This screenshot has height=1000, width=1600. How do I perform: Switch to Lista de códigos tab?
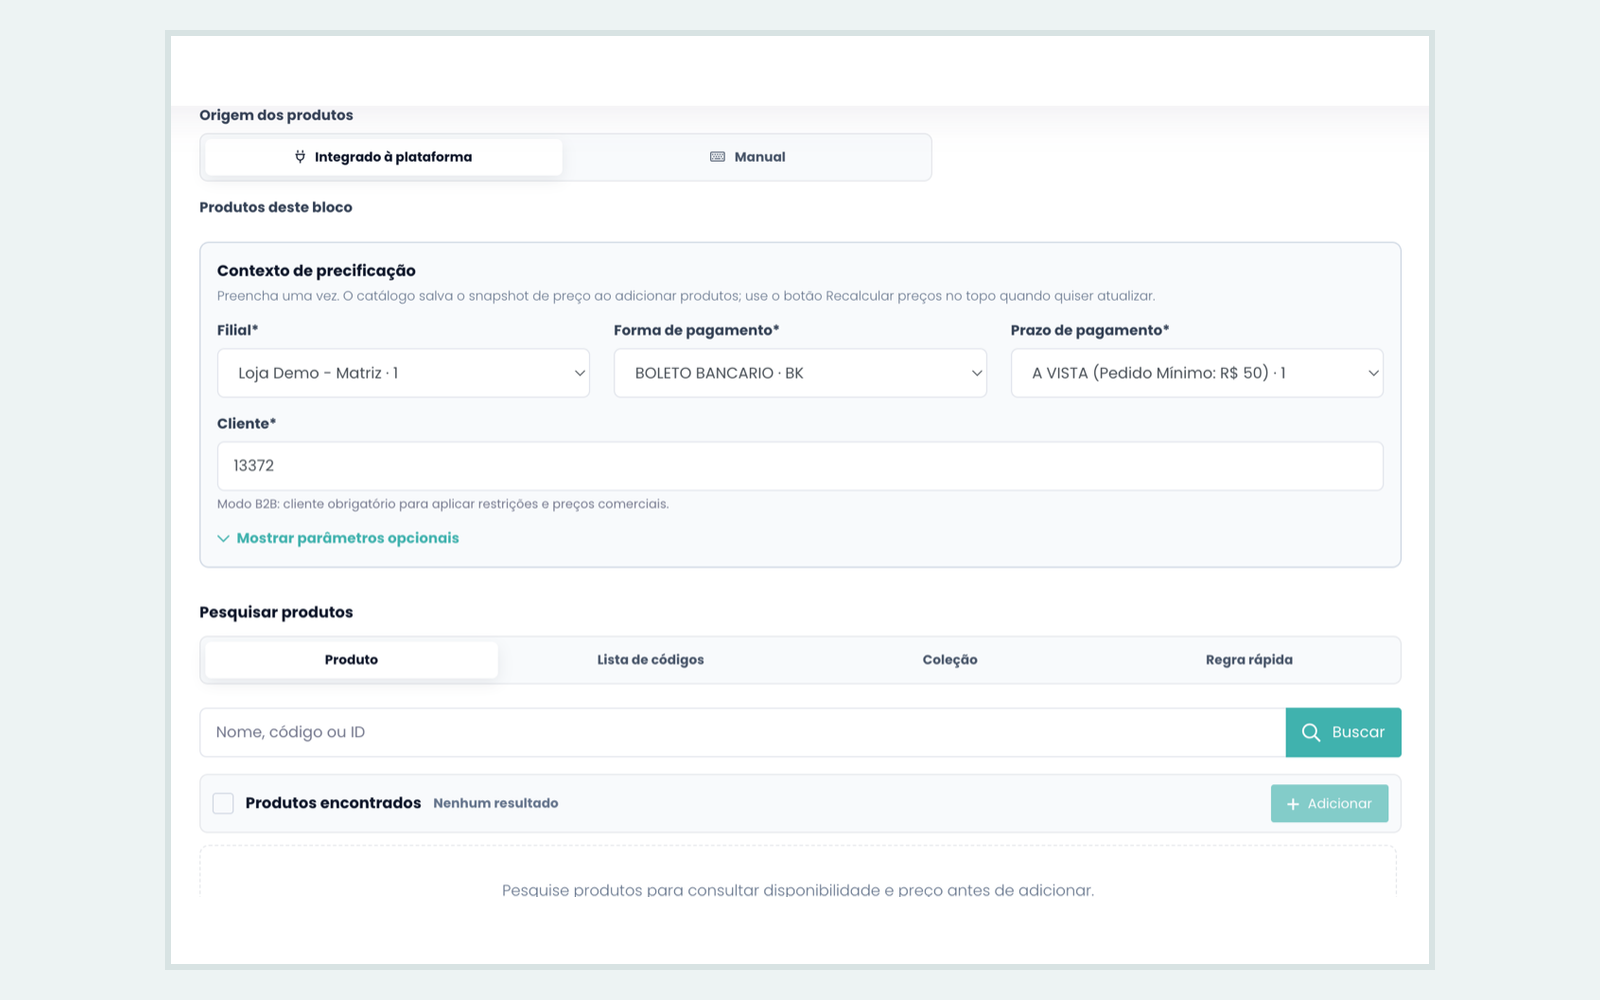pyautogui.click(x=650, y=660)
